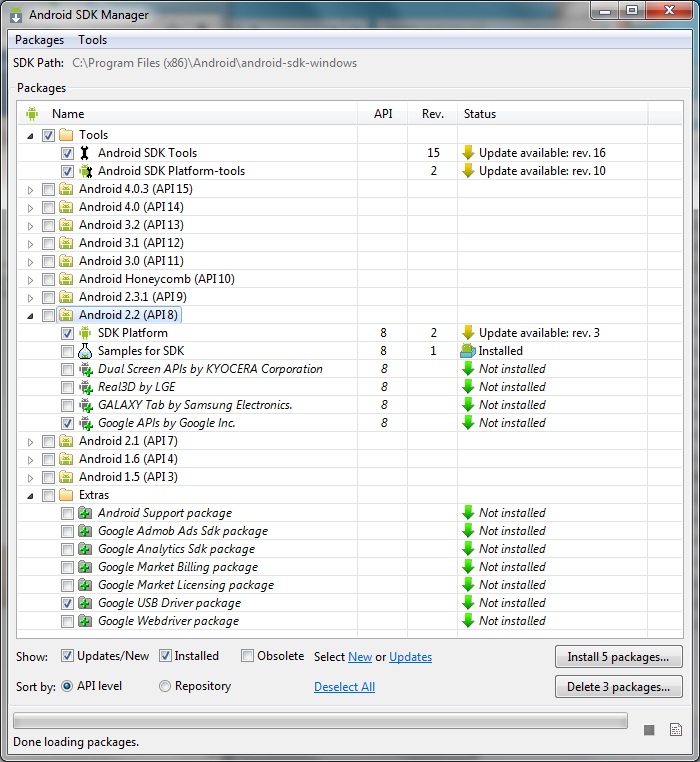Image resolution: width=700 pixels, height=762 pixels.
Task: Expand the Android 1.5 (API 3) group
Action: (30, 478)
